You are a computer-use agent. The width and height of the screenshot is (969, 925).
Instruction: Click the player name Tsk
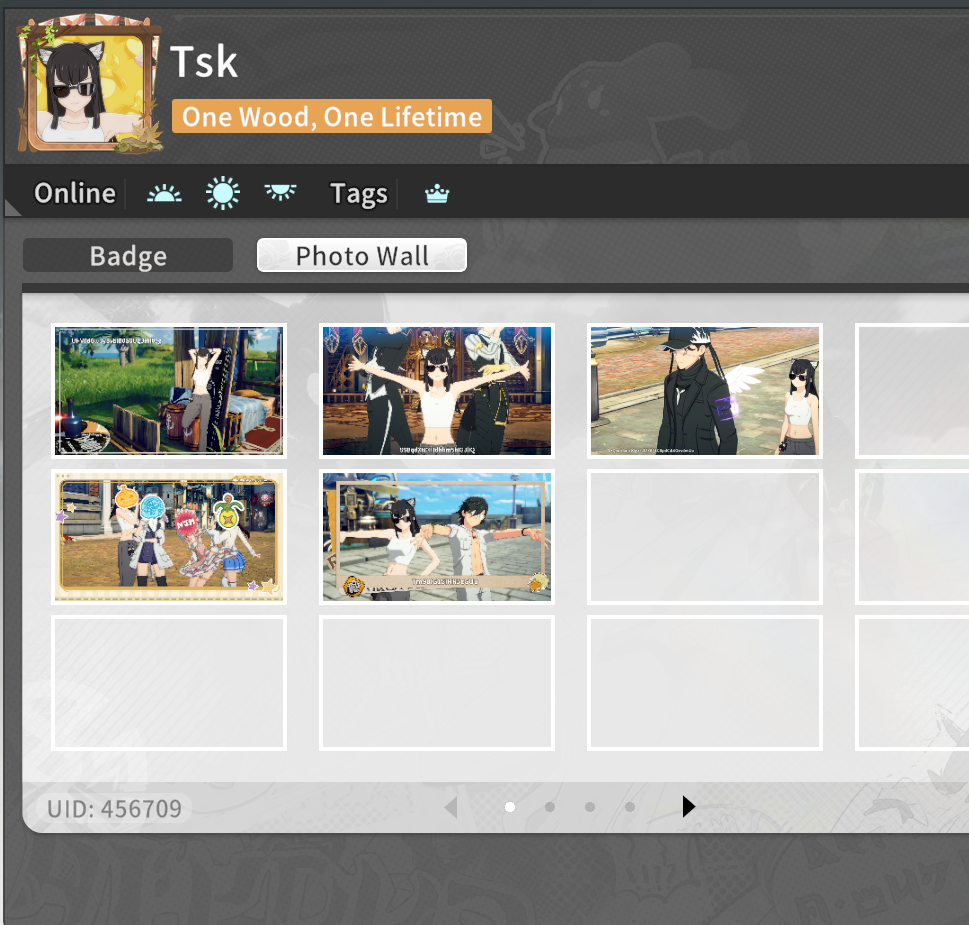(204, 62)
